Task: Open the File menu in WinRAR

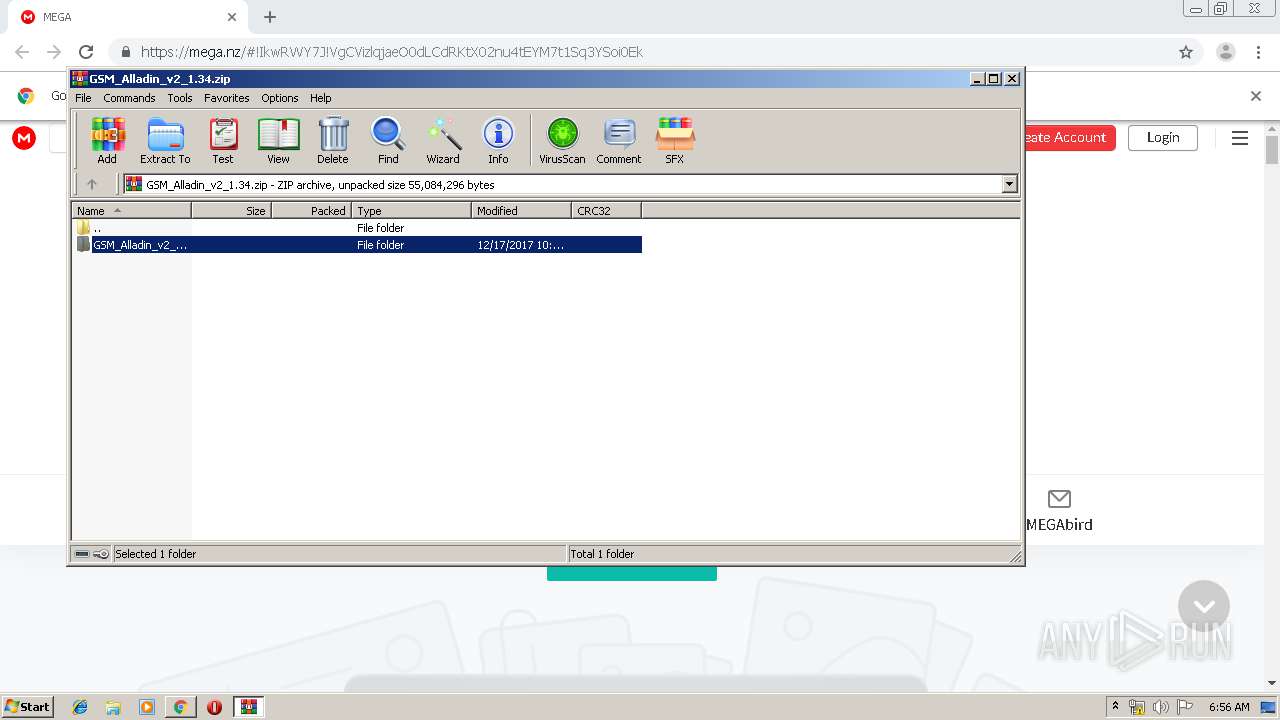Action: 83,98
